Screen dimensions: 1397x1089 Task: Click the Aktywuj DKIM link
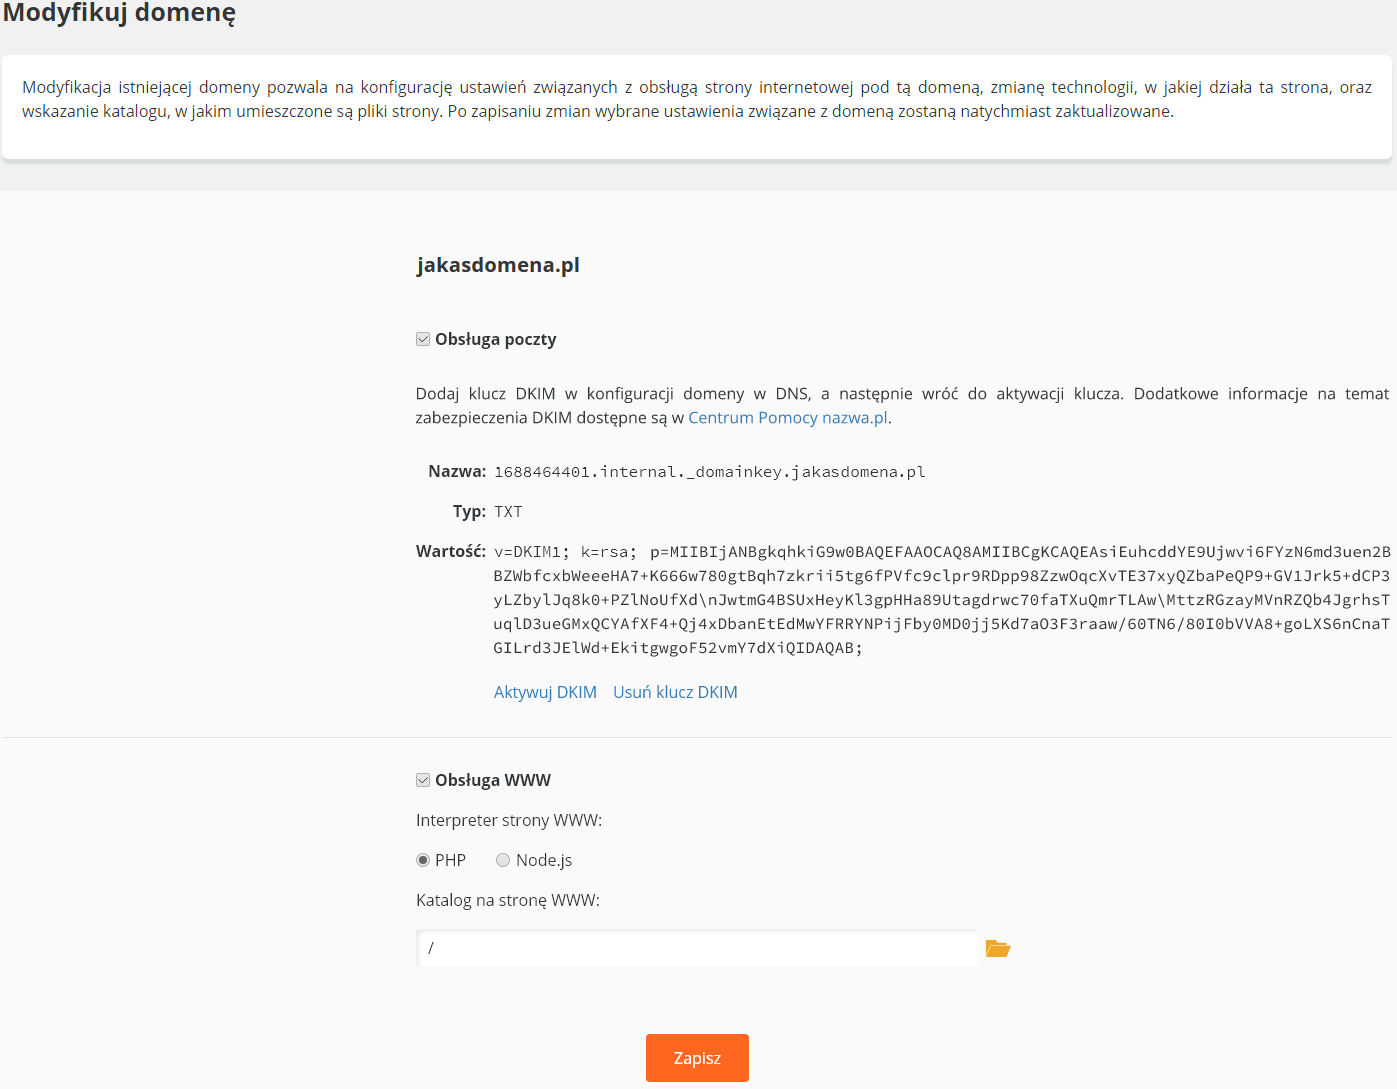tap(545, 692)
